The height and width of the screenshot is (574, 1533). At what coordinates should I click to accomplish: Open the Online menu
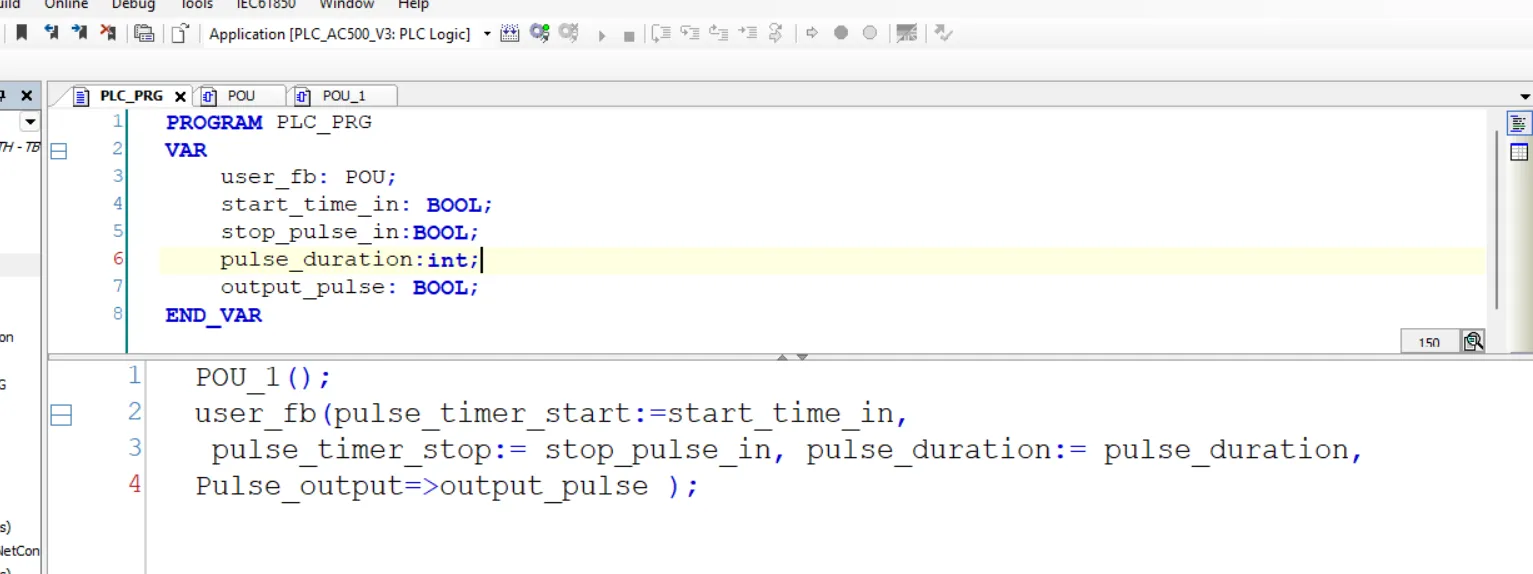click(66, 5)
